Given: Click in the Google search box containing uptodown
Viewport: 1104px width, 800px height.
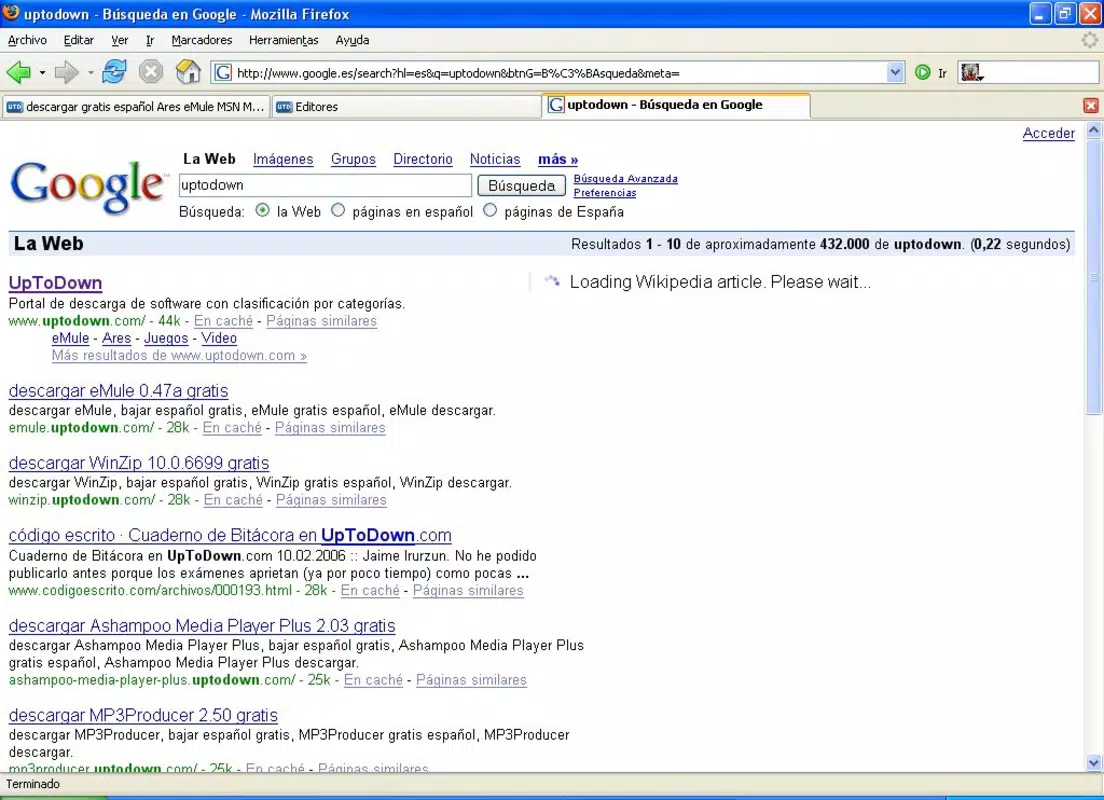Looking at the screenshot, I should tap(325, 185).
